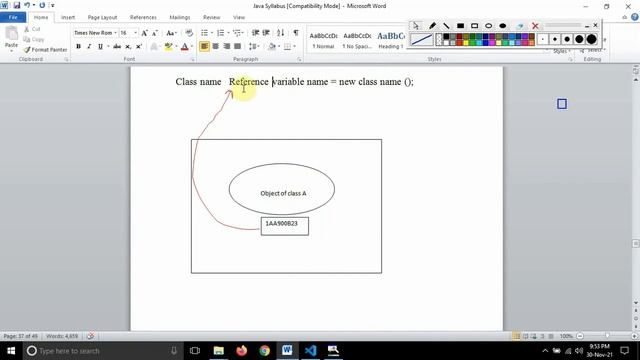Open the Mailings tab
The width and height of the screenshot is (640, 360).
tap(180, 17)
